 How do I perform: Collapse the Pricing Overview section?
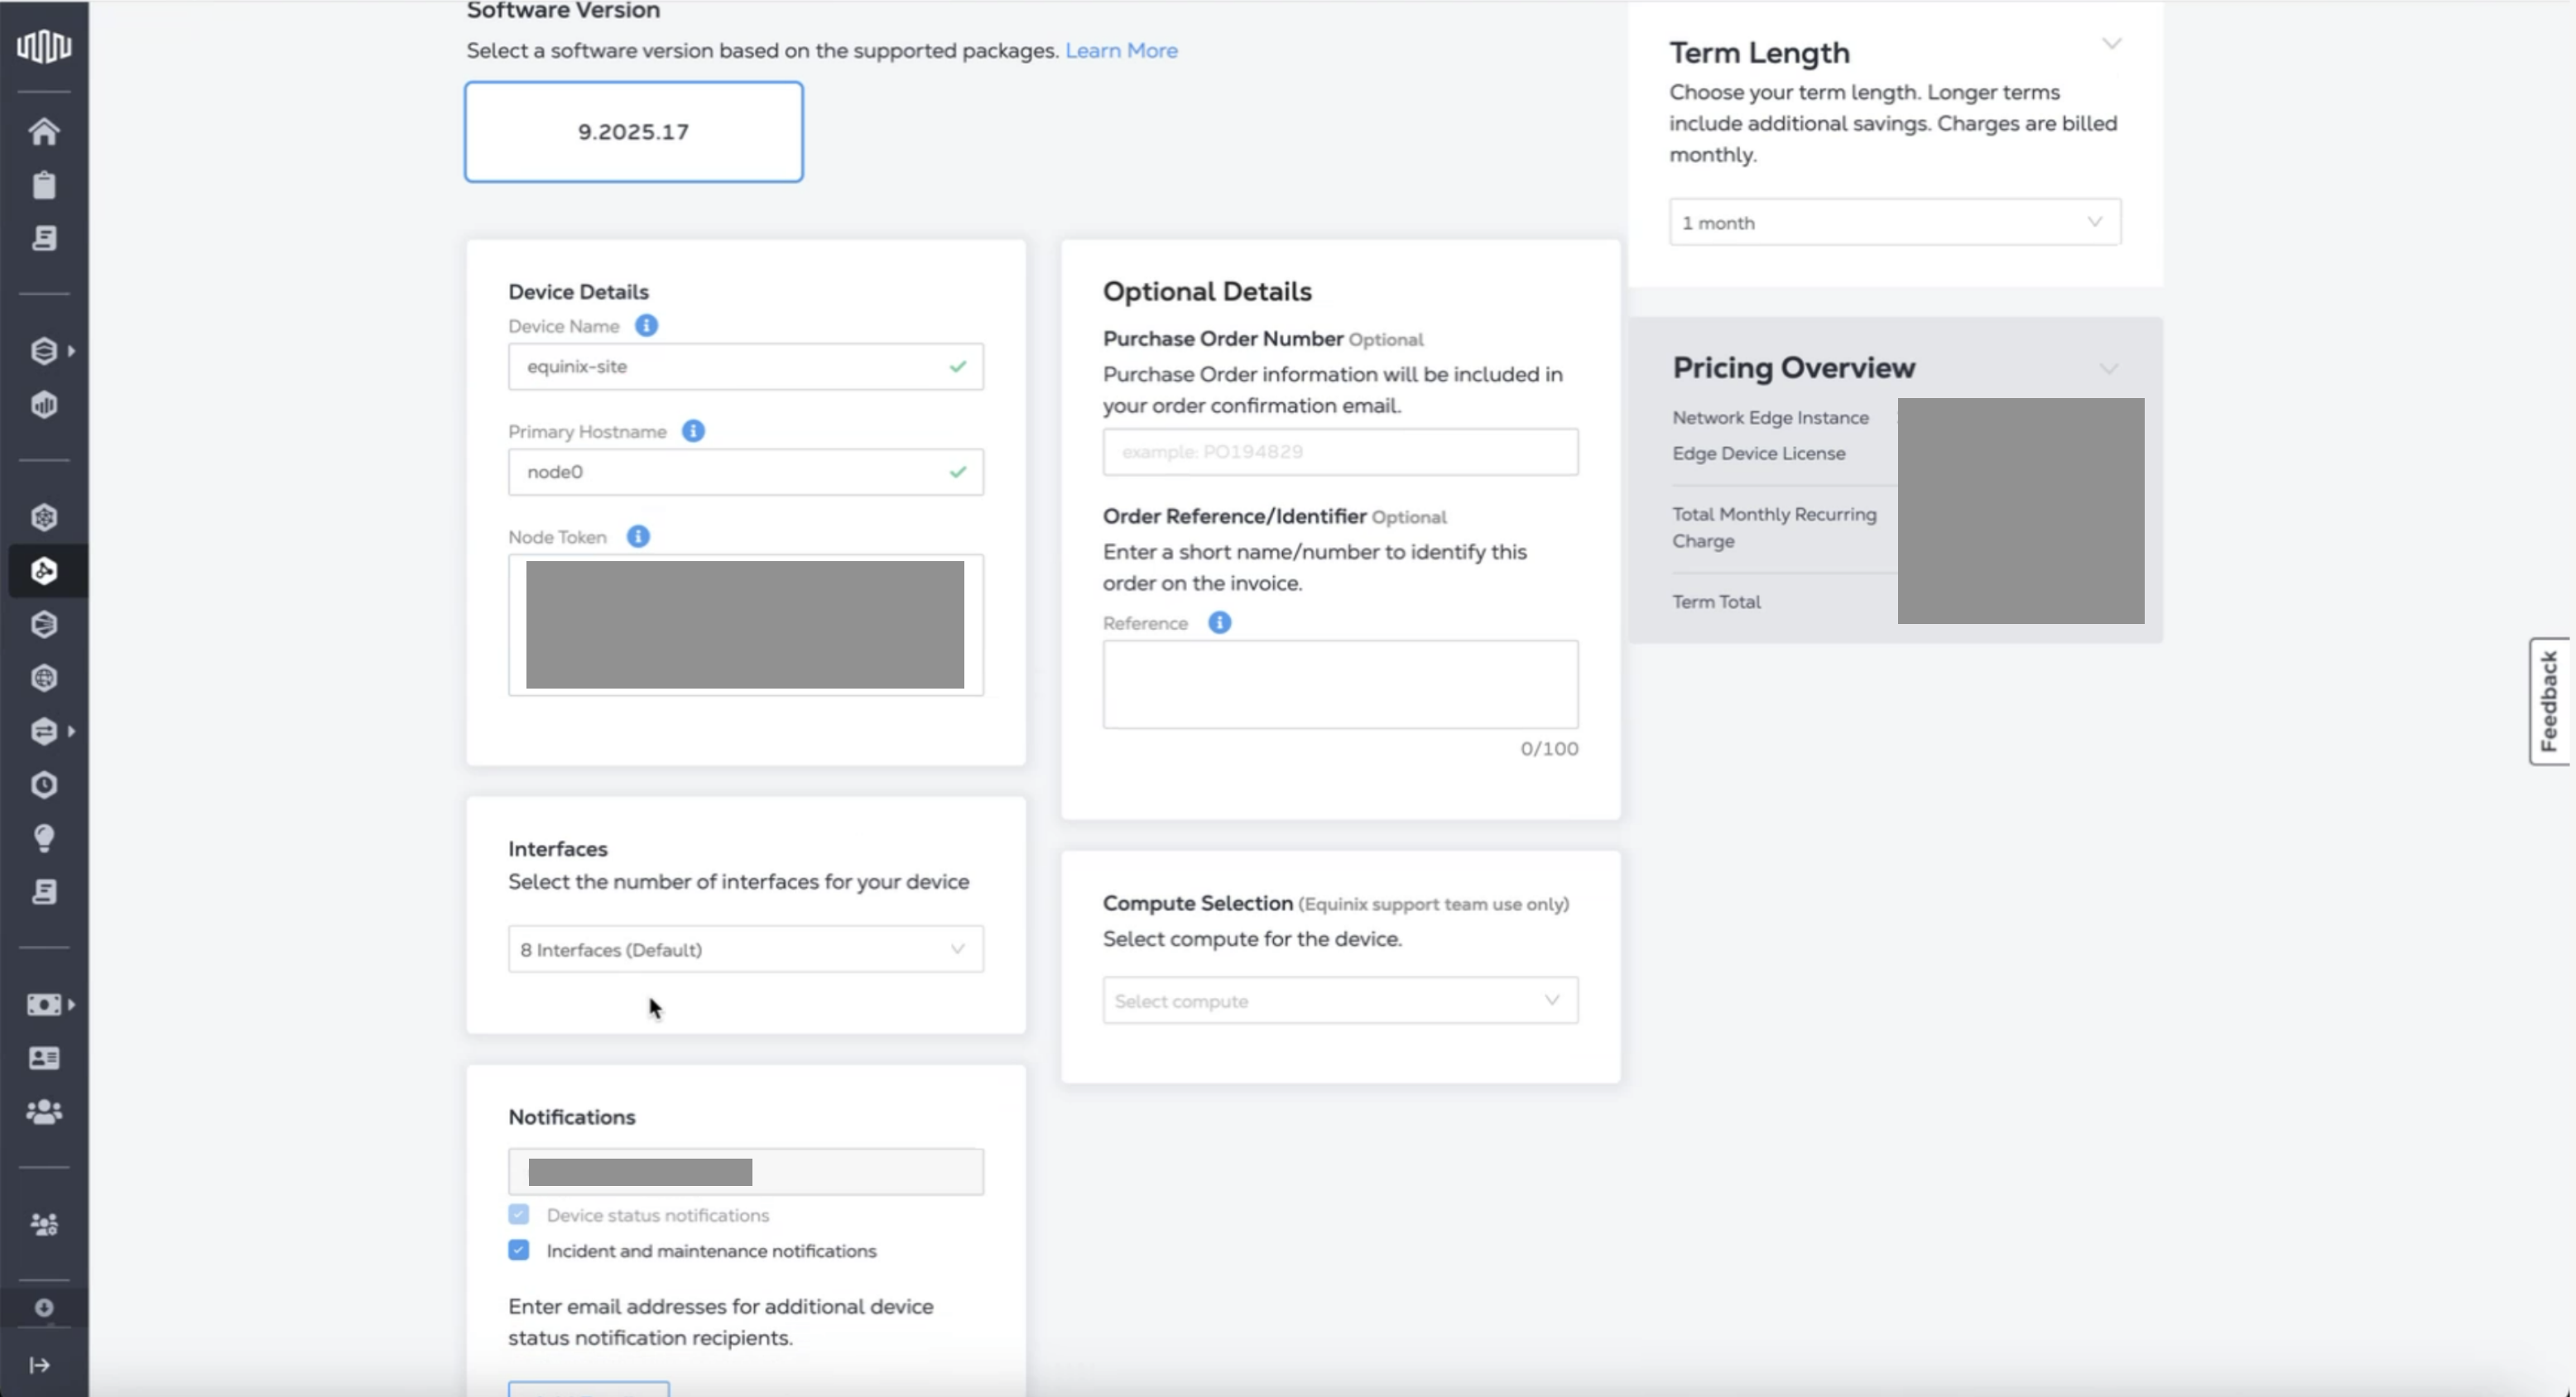pyautogui.click(x=2110, y=368)
